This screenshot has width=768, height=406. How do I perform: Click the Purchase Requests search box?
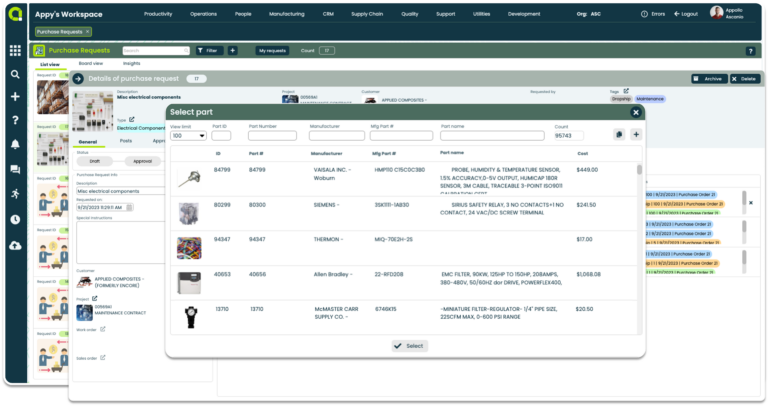coord(156,50)
